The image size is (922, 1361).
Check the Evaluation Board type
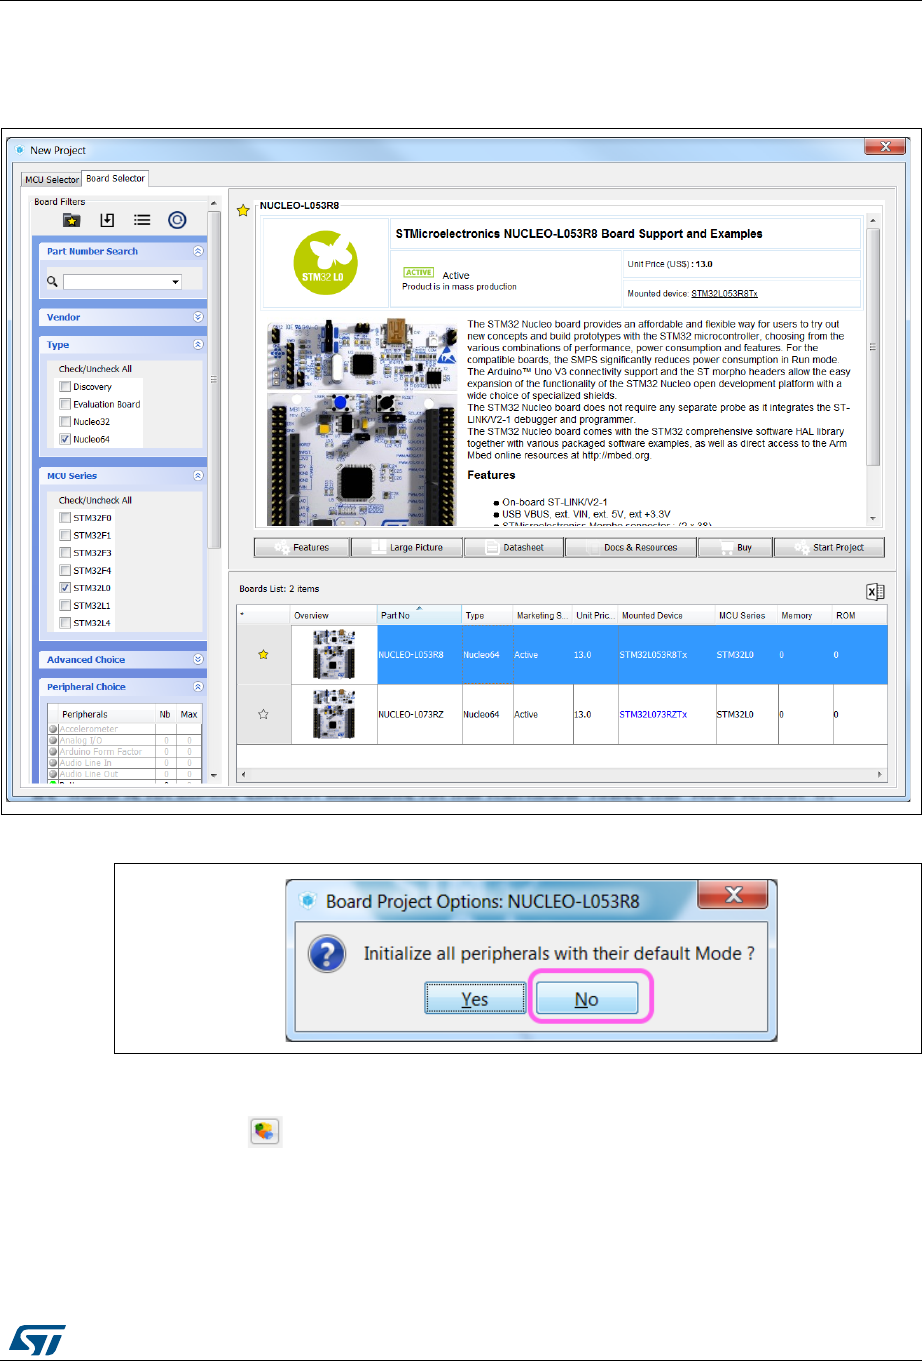pos(65,404)
